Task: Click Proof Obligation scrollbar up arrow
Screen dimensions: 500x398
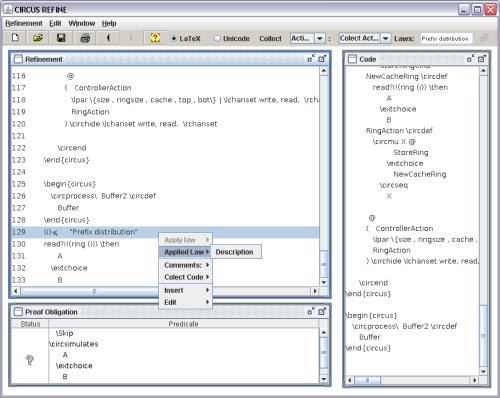Action: pyautogui.click(x=324, y=332)
